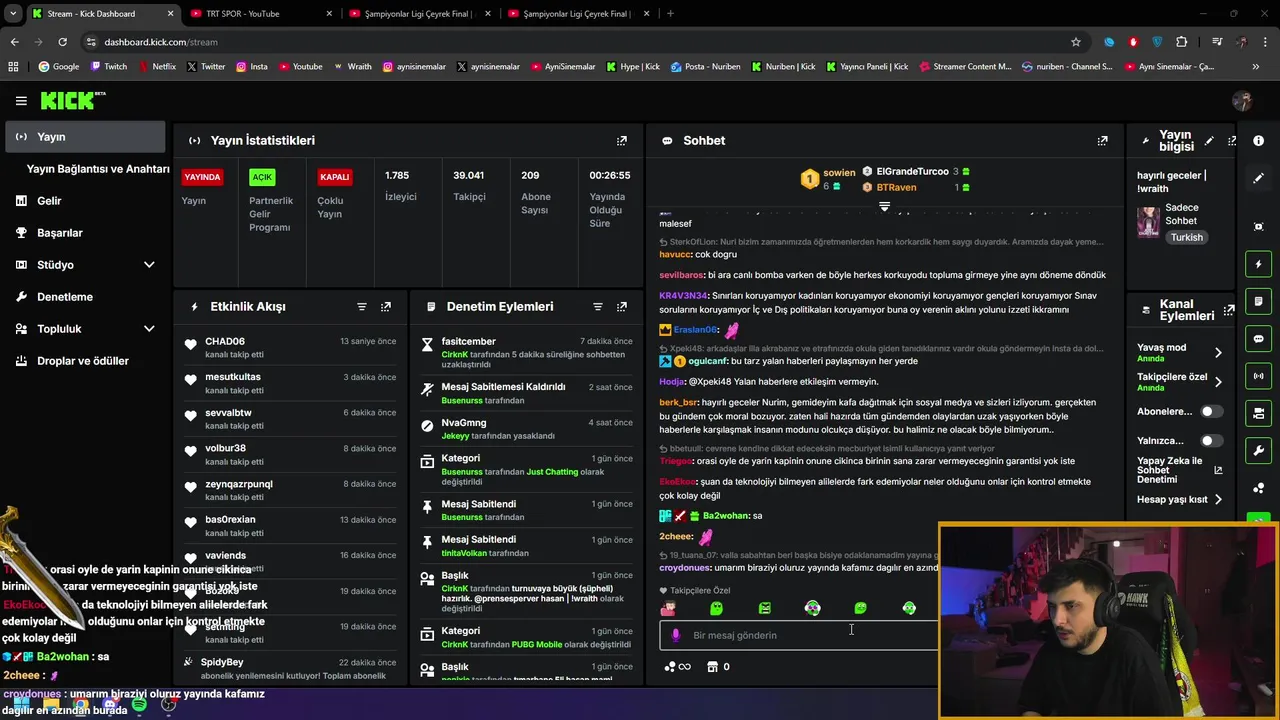This screenshot has width=1280, height=720.
Task: Select the first green blob emote
Action: 716,608
